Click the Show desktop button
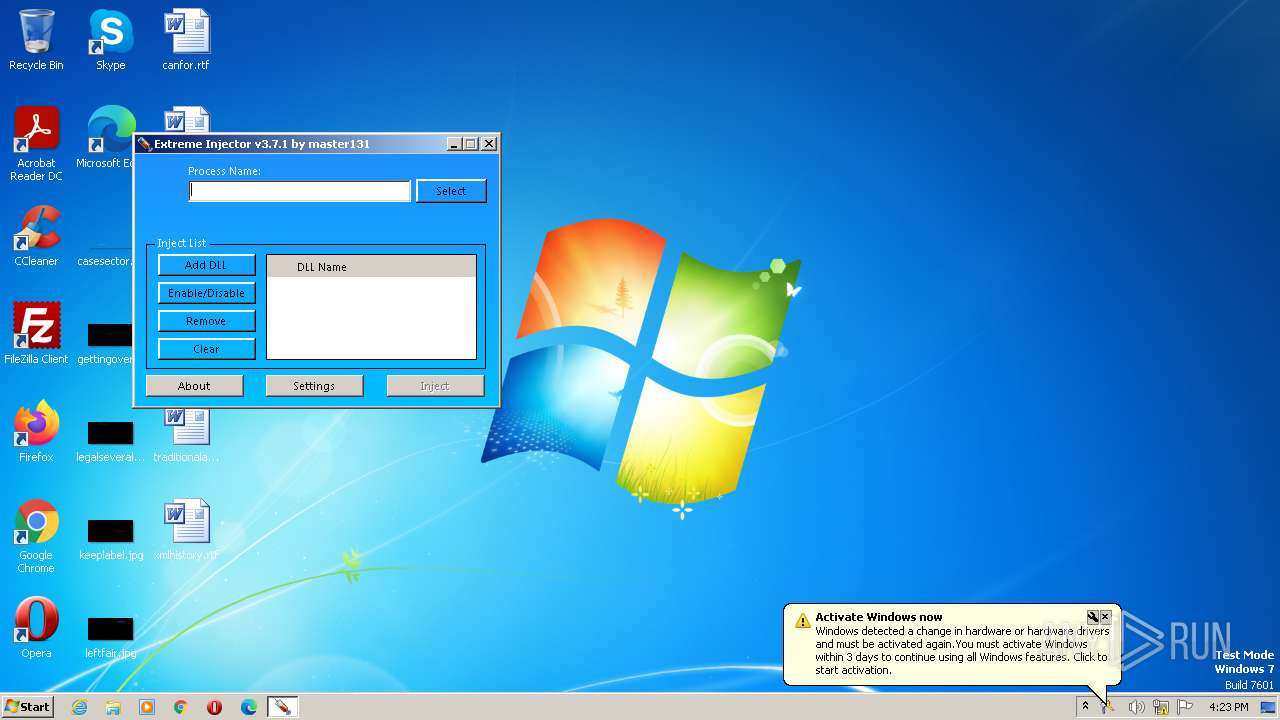This screenshot has width=1280, height=720. click(1268, 707)
